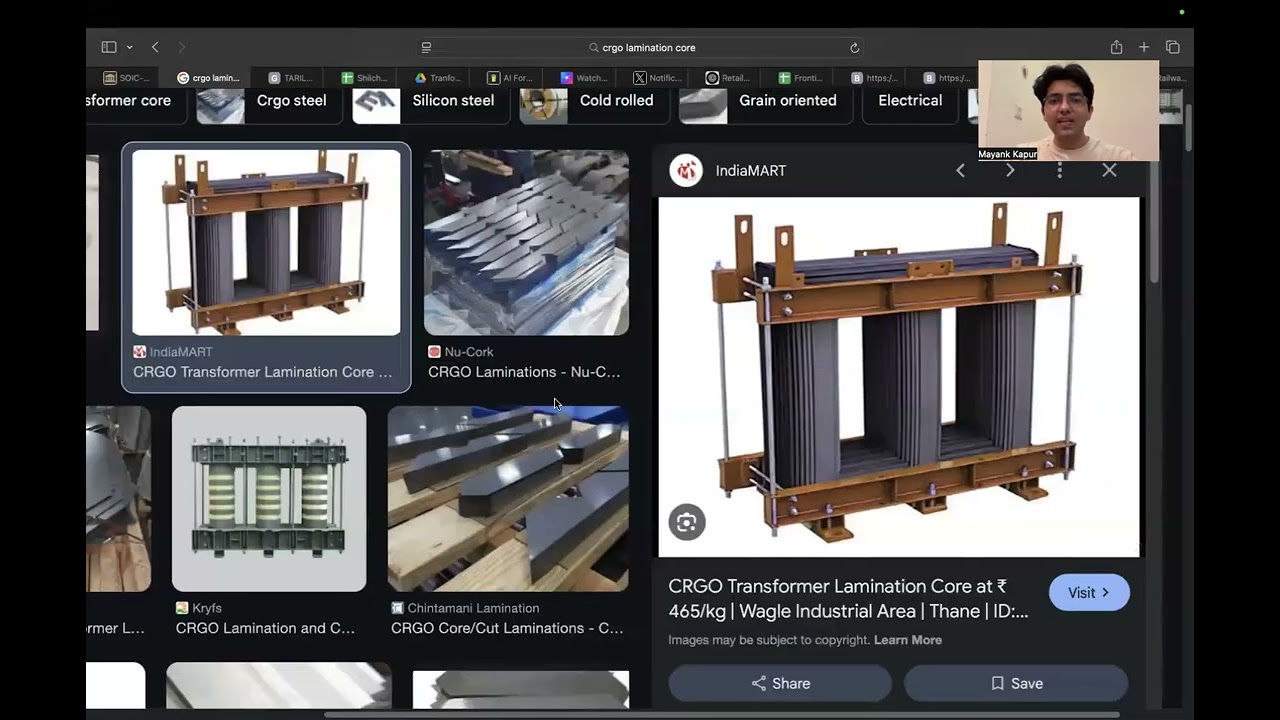The image size is (1280, 720).
Task: Save the selected image
Action: [1016, 684]
